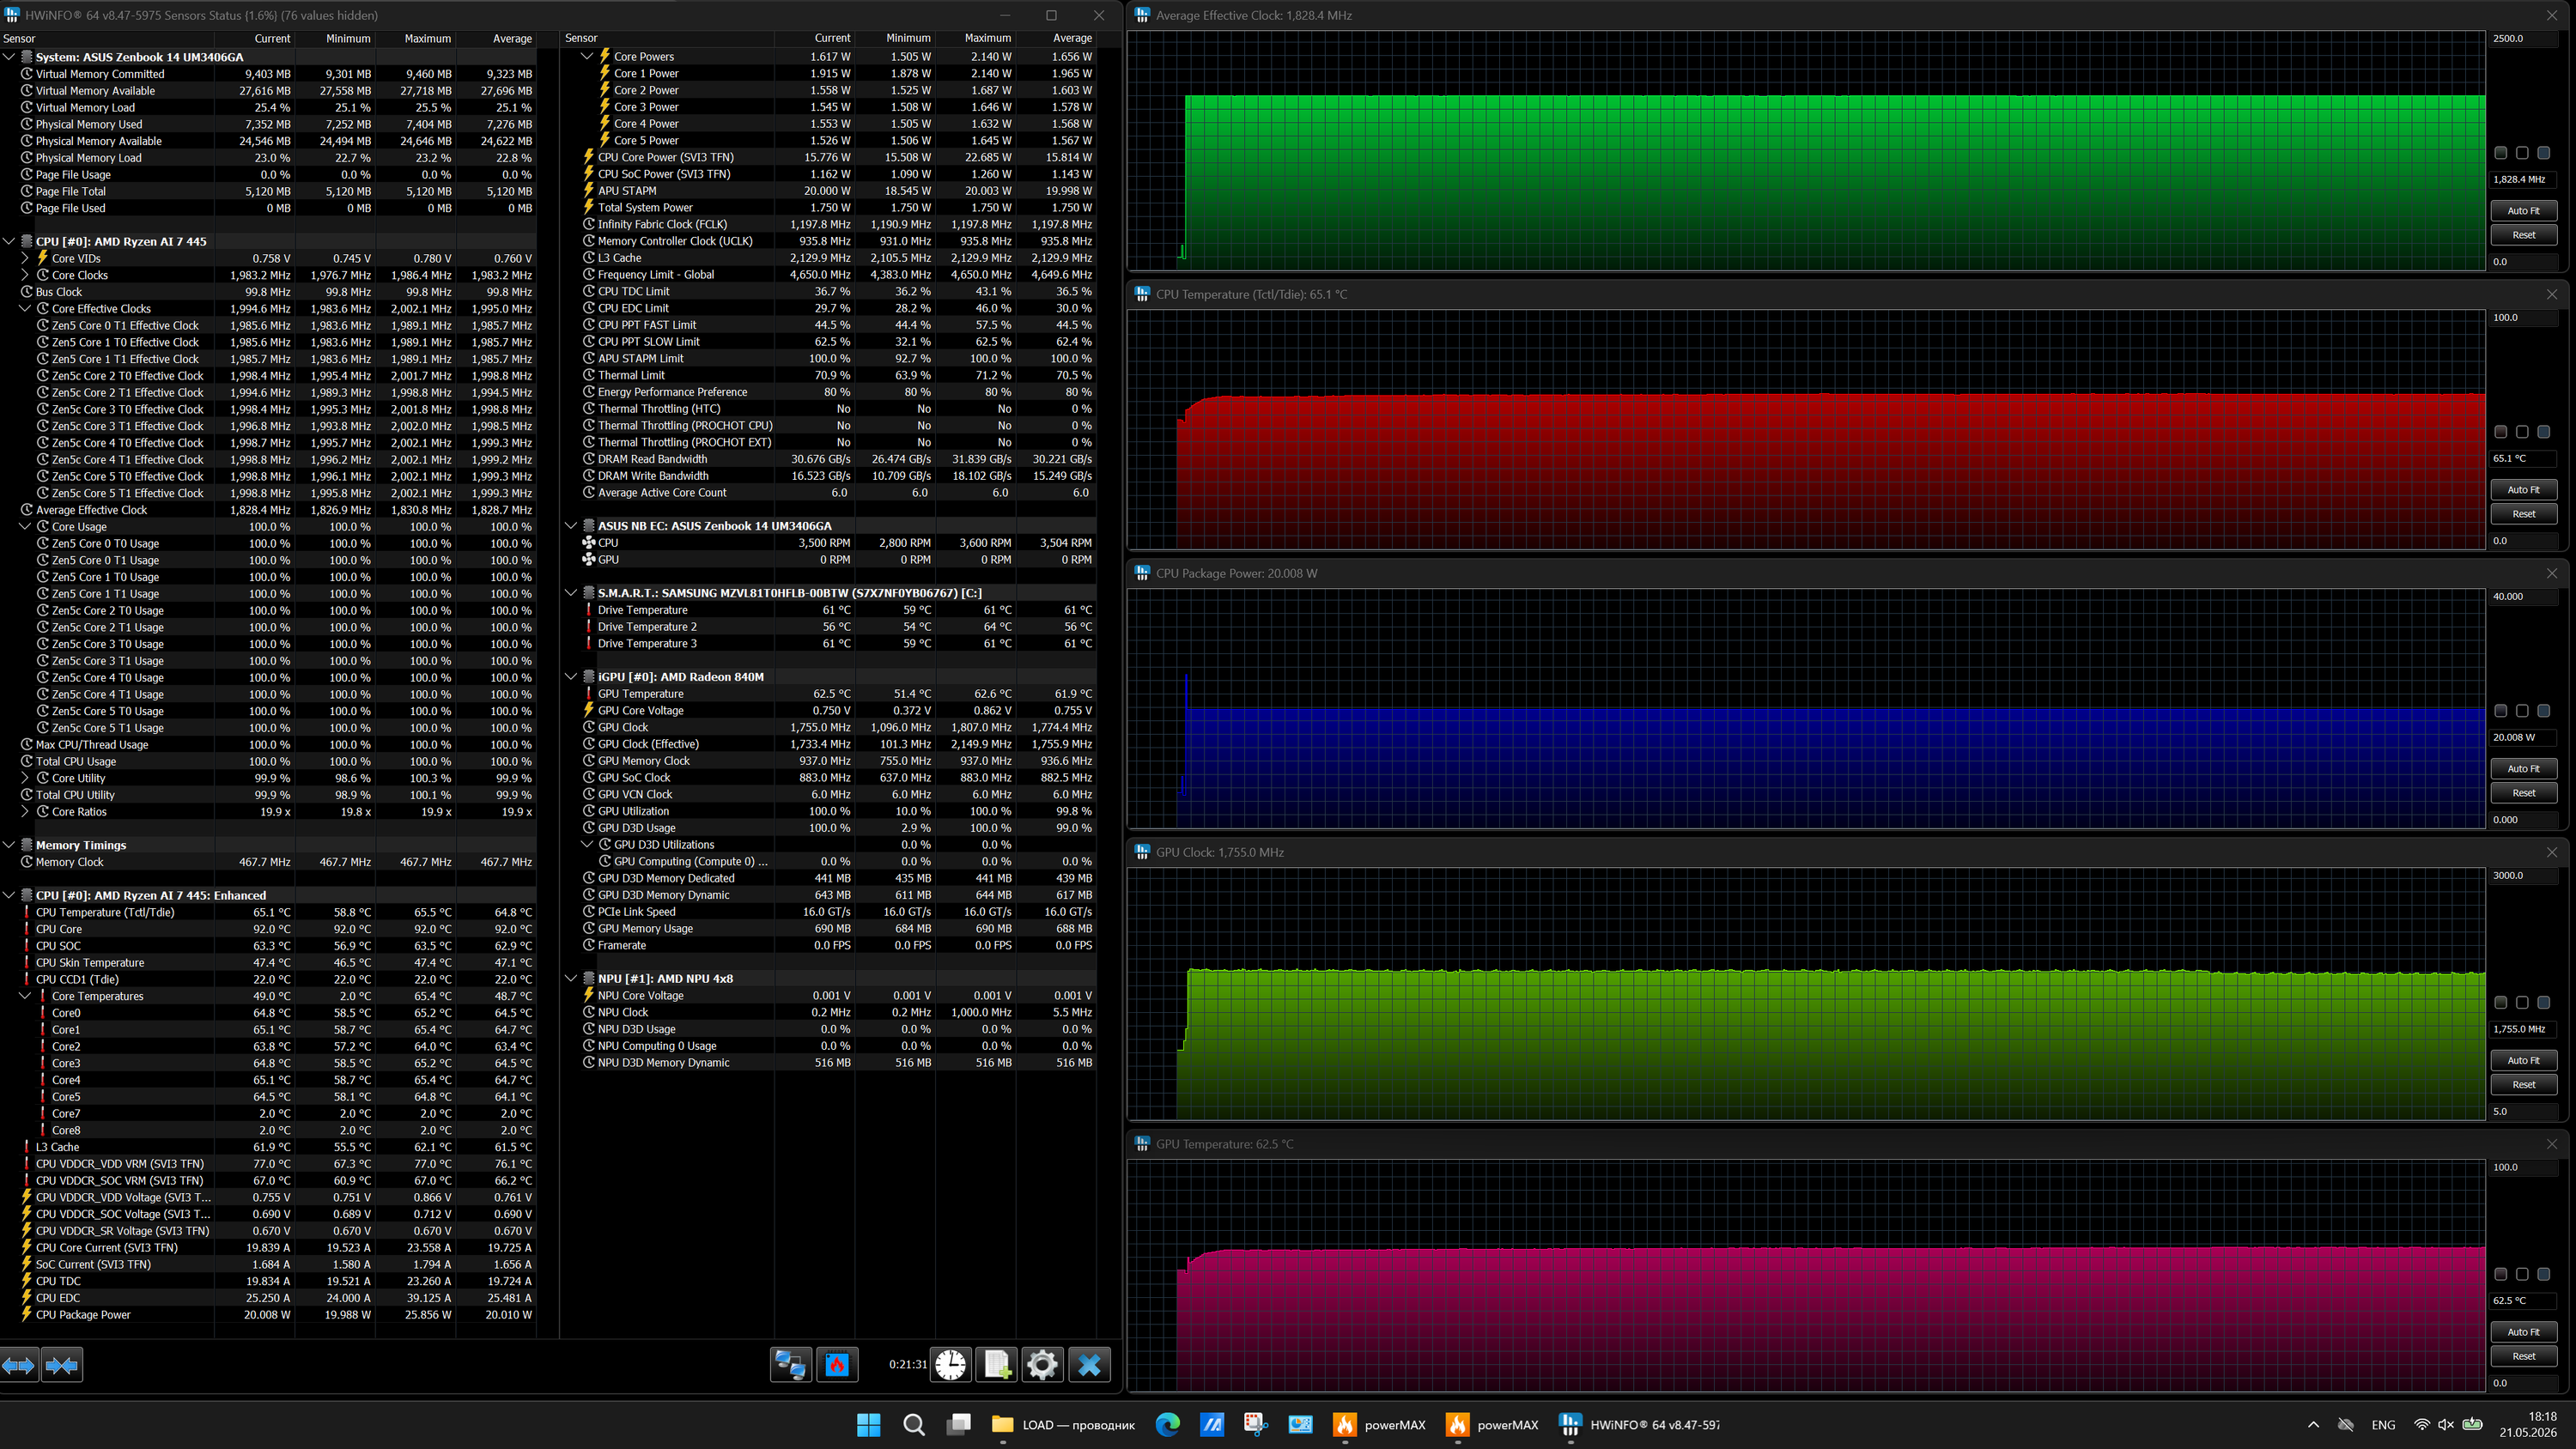Click dark blue swatch in CPU Package Power graph
This screenshot has width=2576, height=1449.
[2544, 711]
